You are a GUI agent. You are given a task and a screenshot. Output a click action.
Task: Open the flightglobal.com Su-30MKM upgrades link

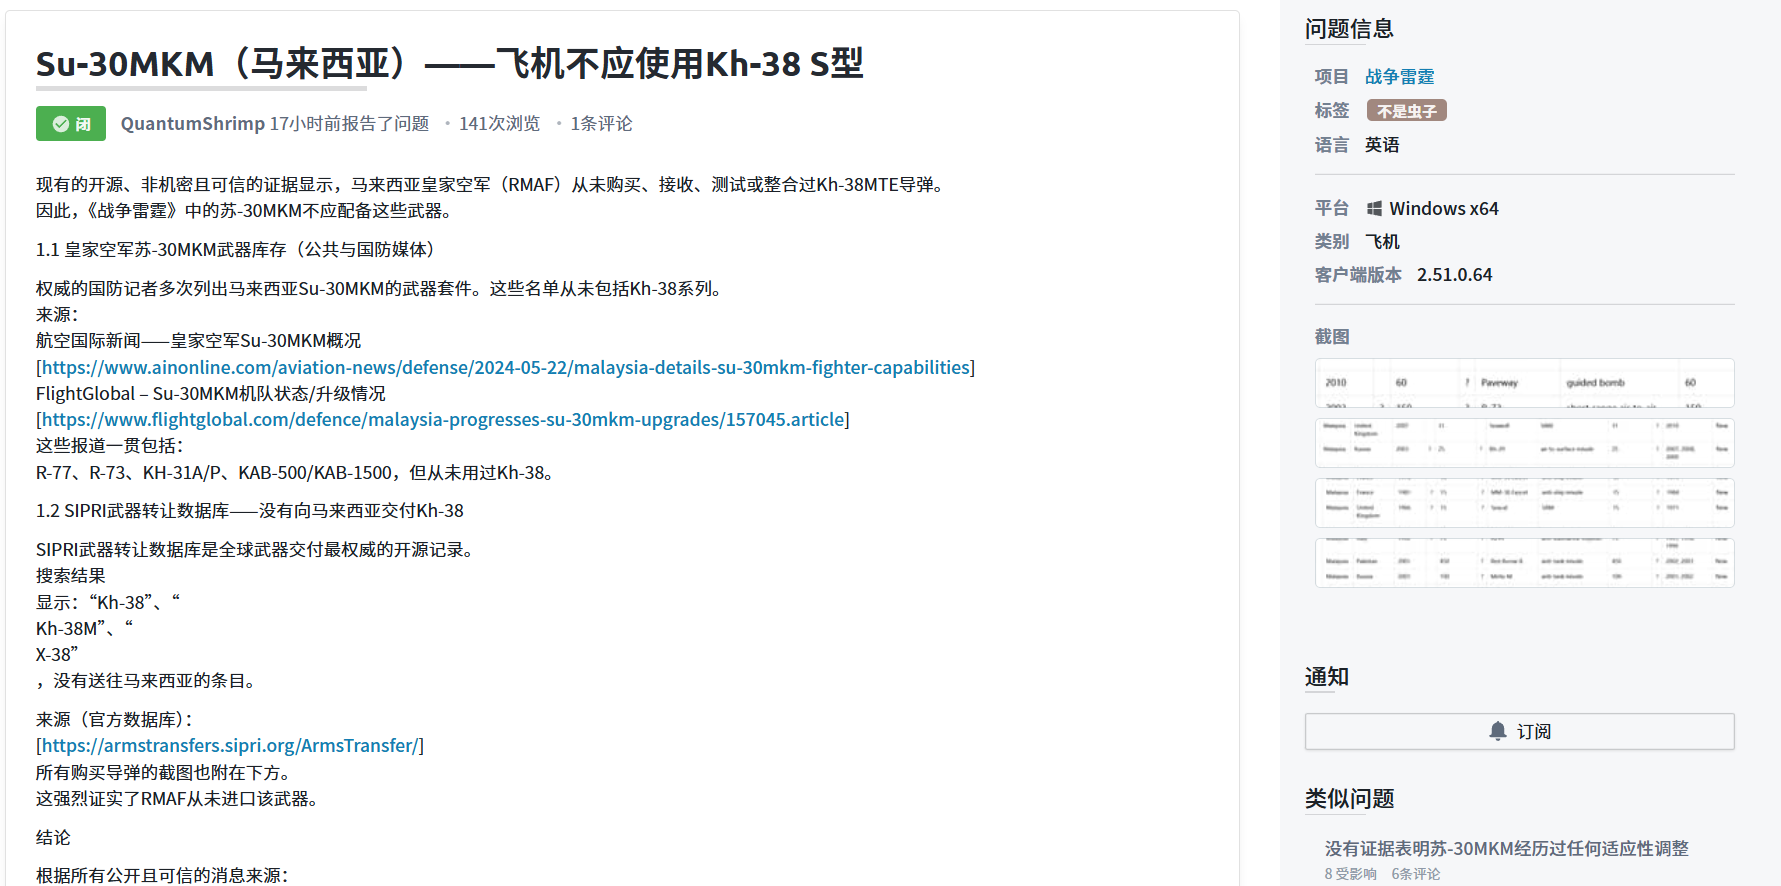443,420
